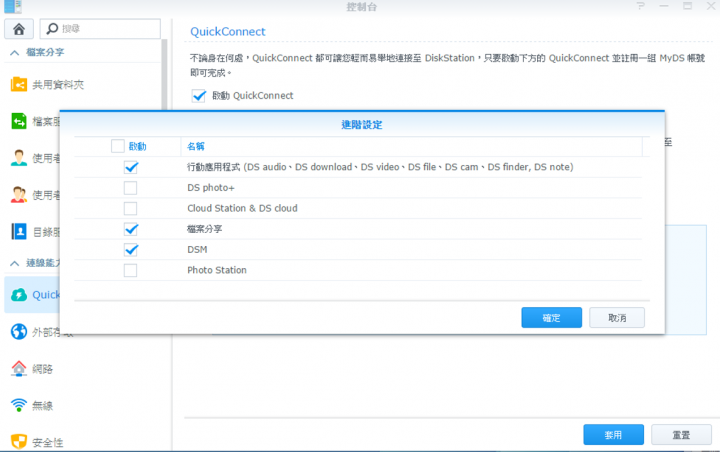Image resolution: width=720 pixels, height=452 pixels.
Task: Enable Cloud Station & DS cloud checkbox
Action: pyautogui.click(x=130, y=209)
